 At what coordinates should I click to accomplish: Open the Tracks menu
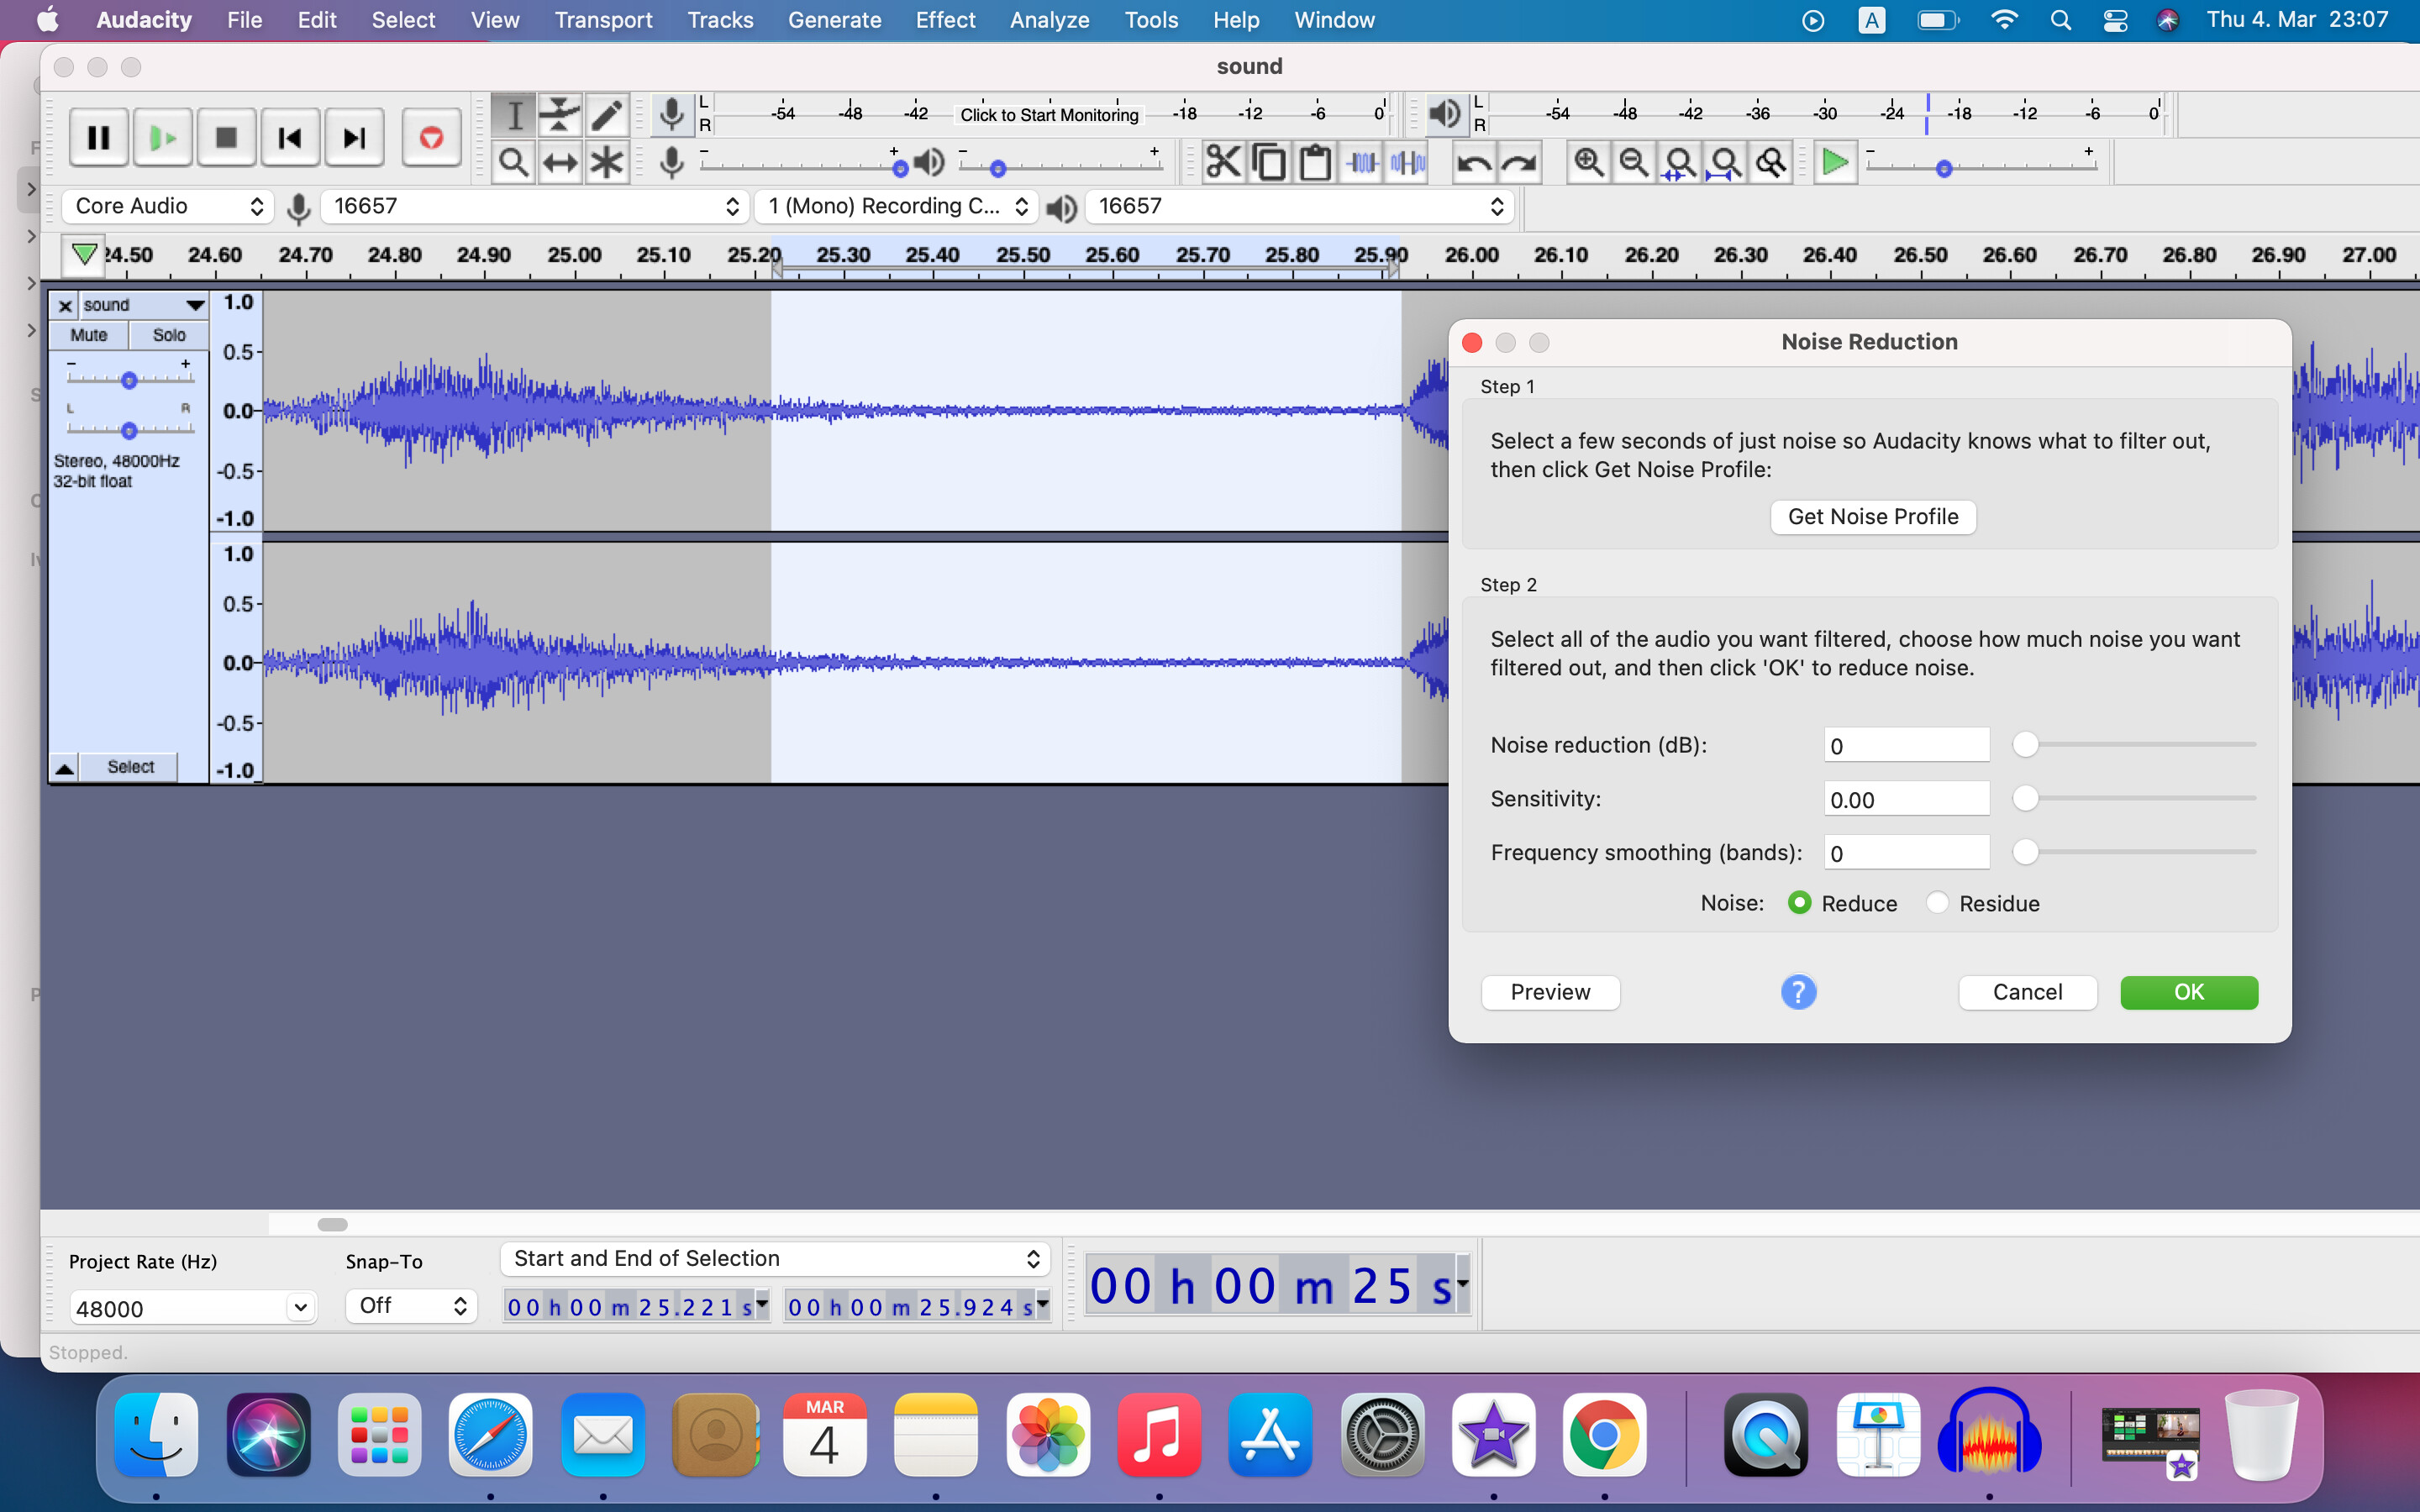tap(720, 20)
